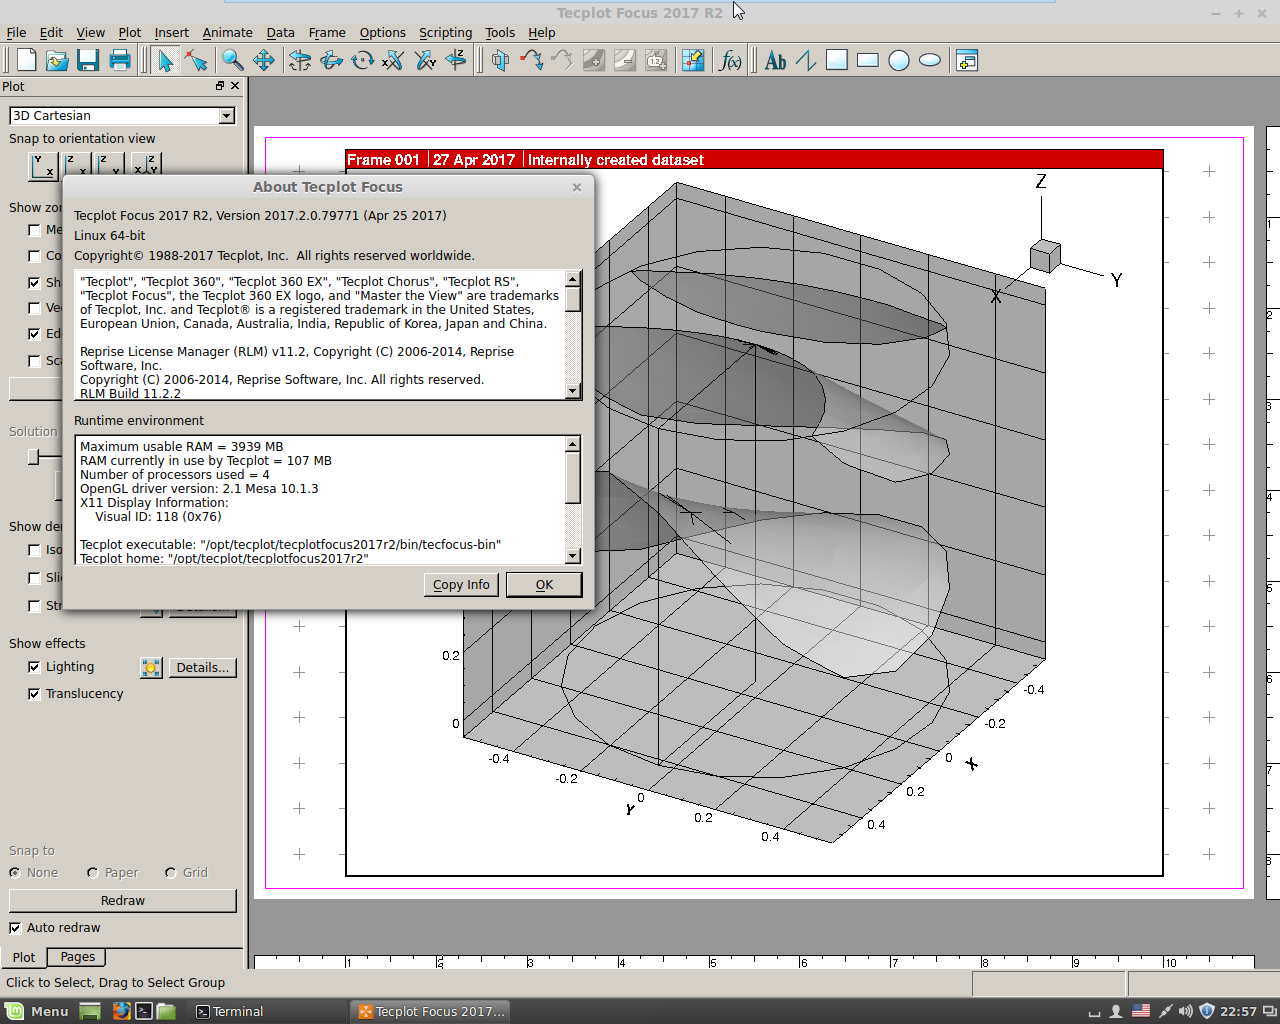This screenshot has width=1280, height=1024.
Task: Activate the Adjustor tool
Action: pos(196,60)
